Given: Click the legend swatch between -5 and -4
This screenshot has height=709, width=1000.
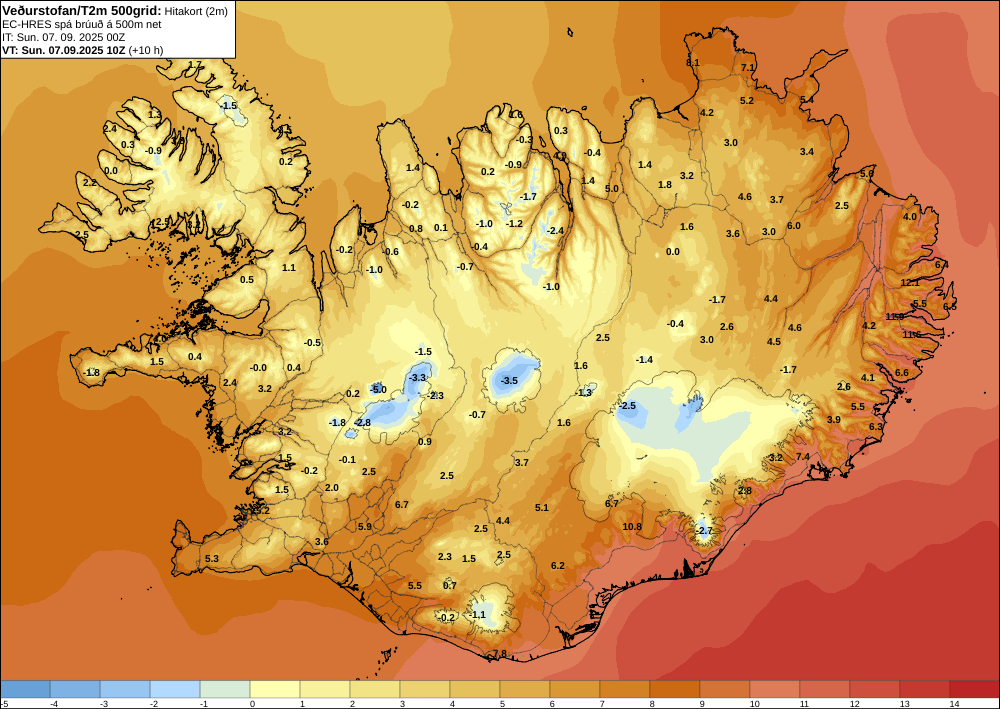Looking at the screenshot, I should [x=25, y=689].
